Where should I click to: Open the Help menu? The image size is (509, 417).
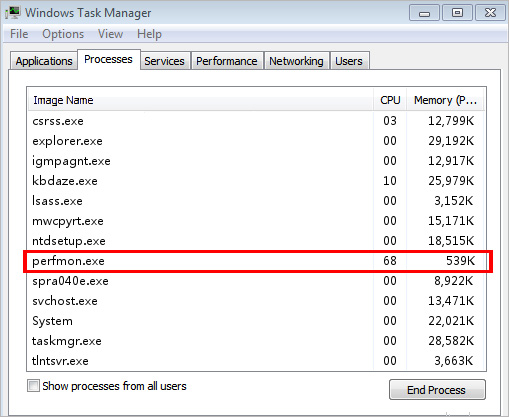[149, 34]
